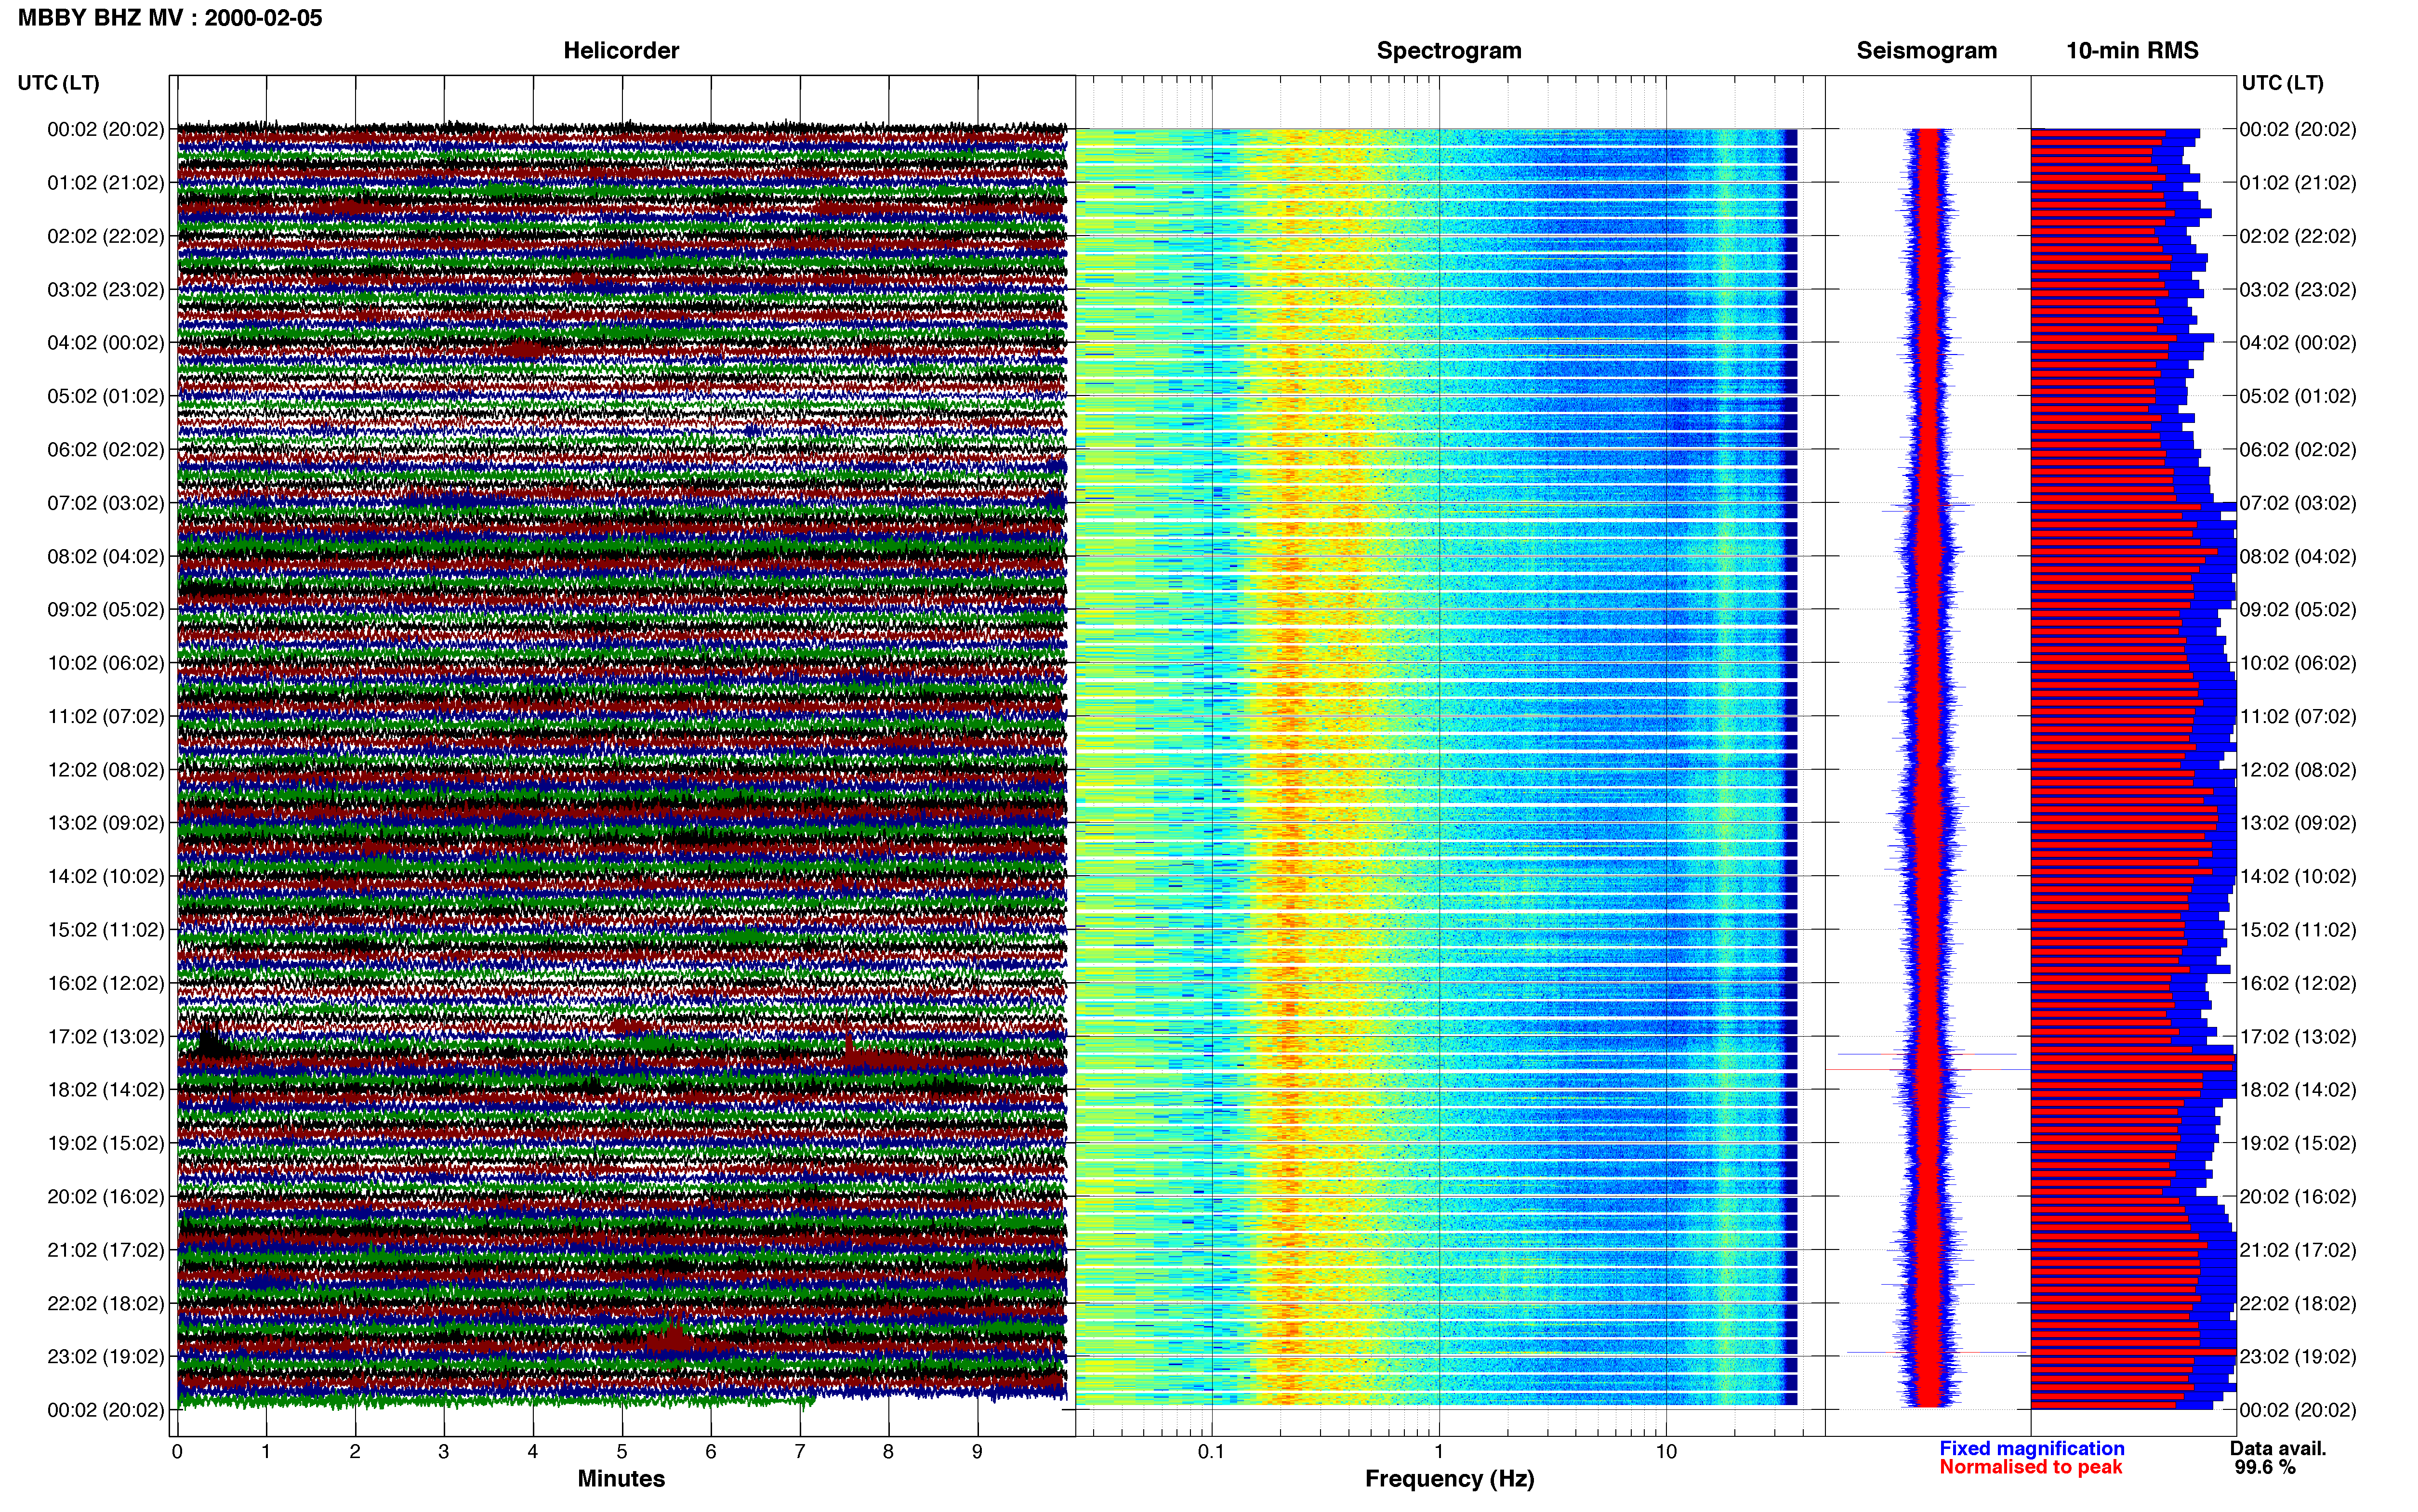Click the left '12:02 (08:02)' time label
The height and width of the screenshot is (1512, 2418).
click(106, 770)
